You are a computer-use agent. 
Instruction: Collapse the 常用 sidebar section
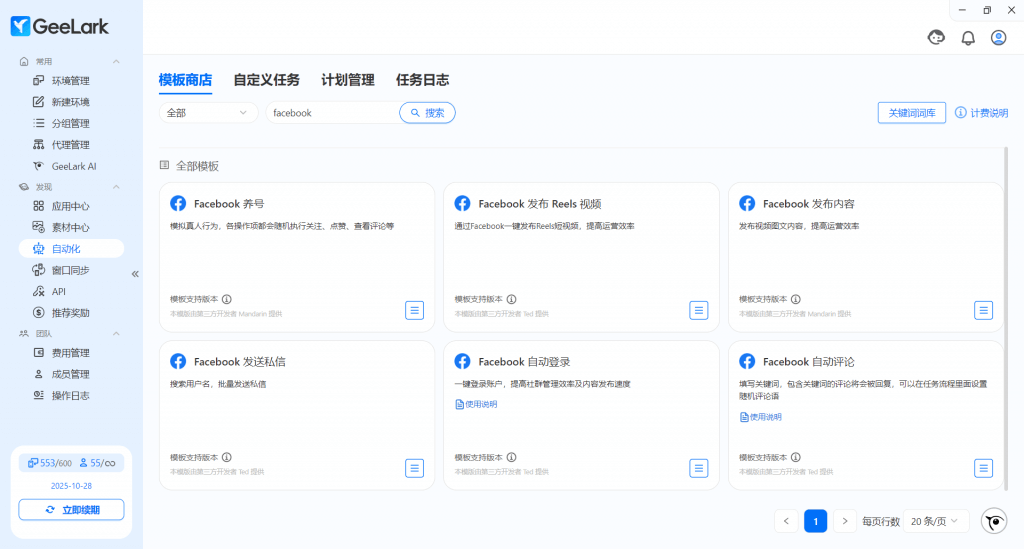click(x=116, y=62)
